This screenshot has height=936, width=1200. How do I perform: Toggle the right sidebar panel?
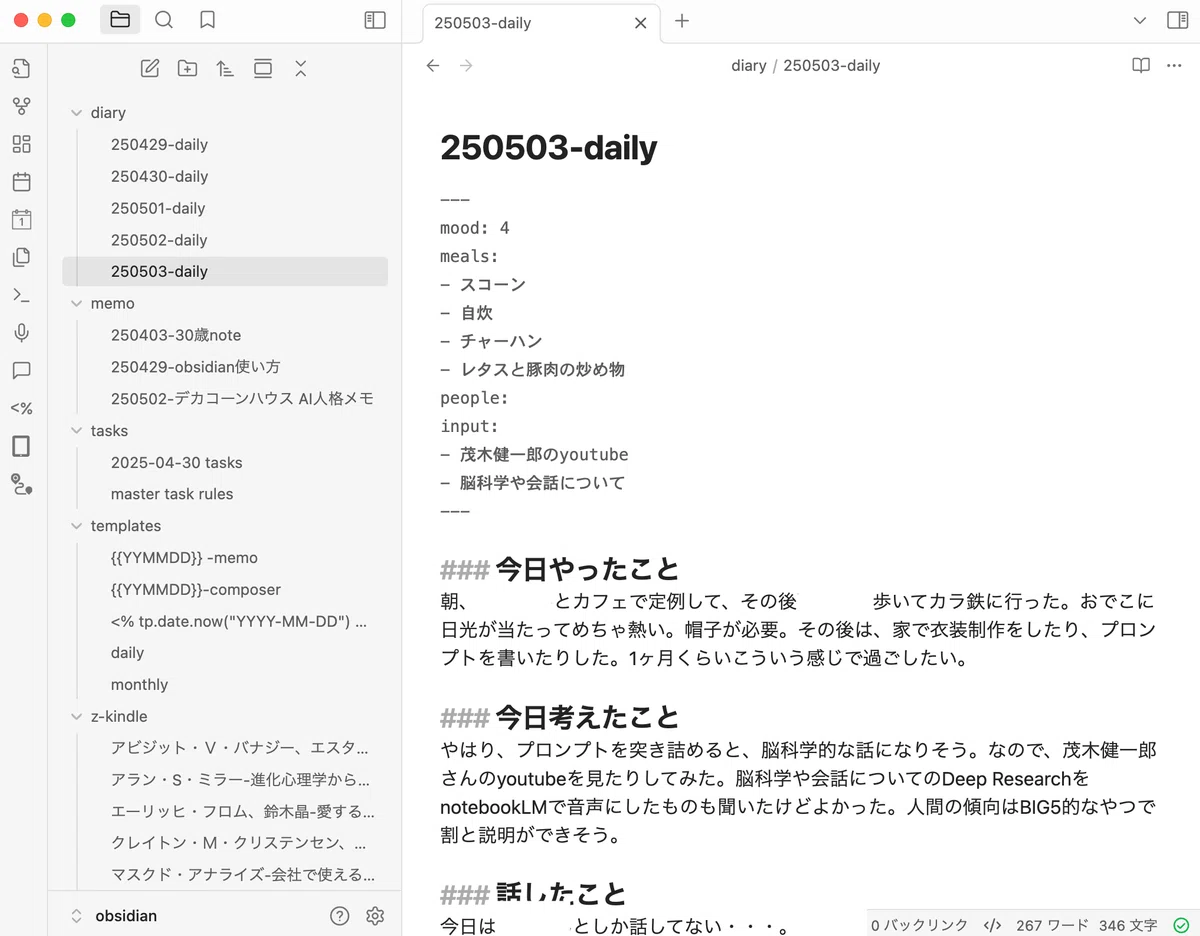click(1177, 20)
